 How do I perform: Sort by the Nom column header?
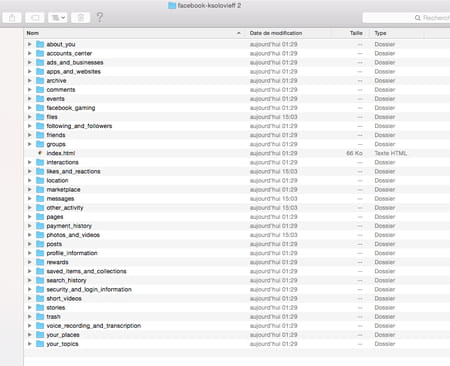point(133,33)
